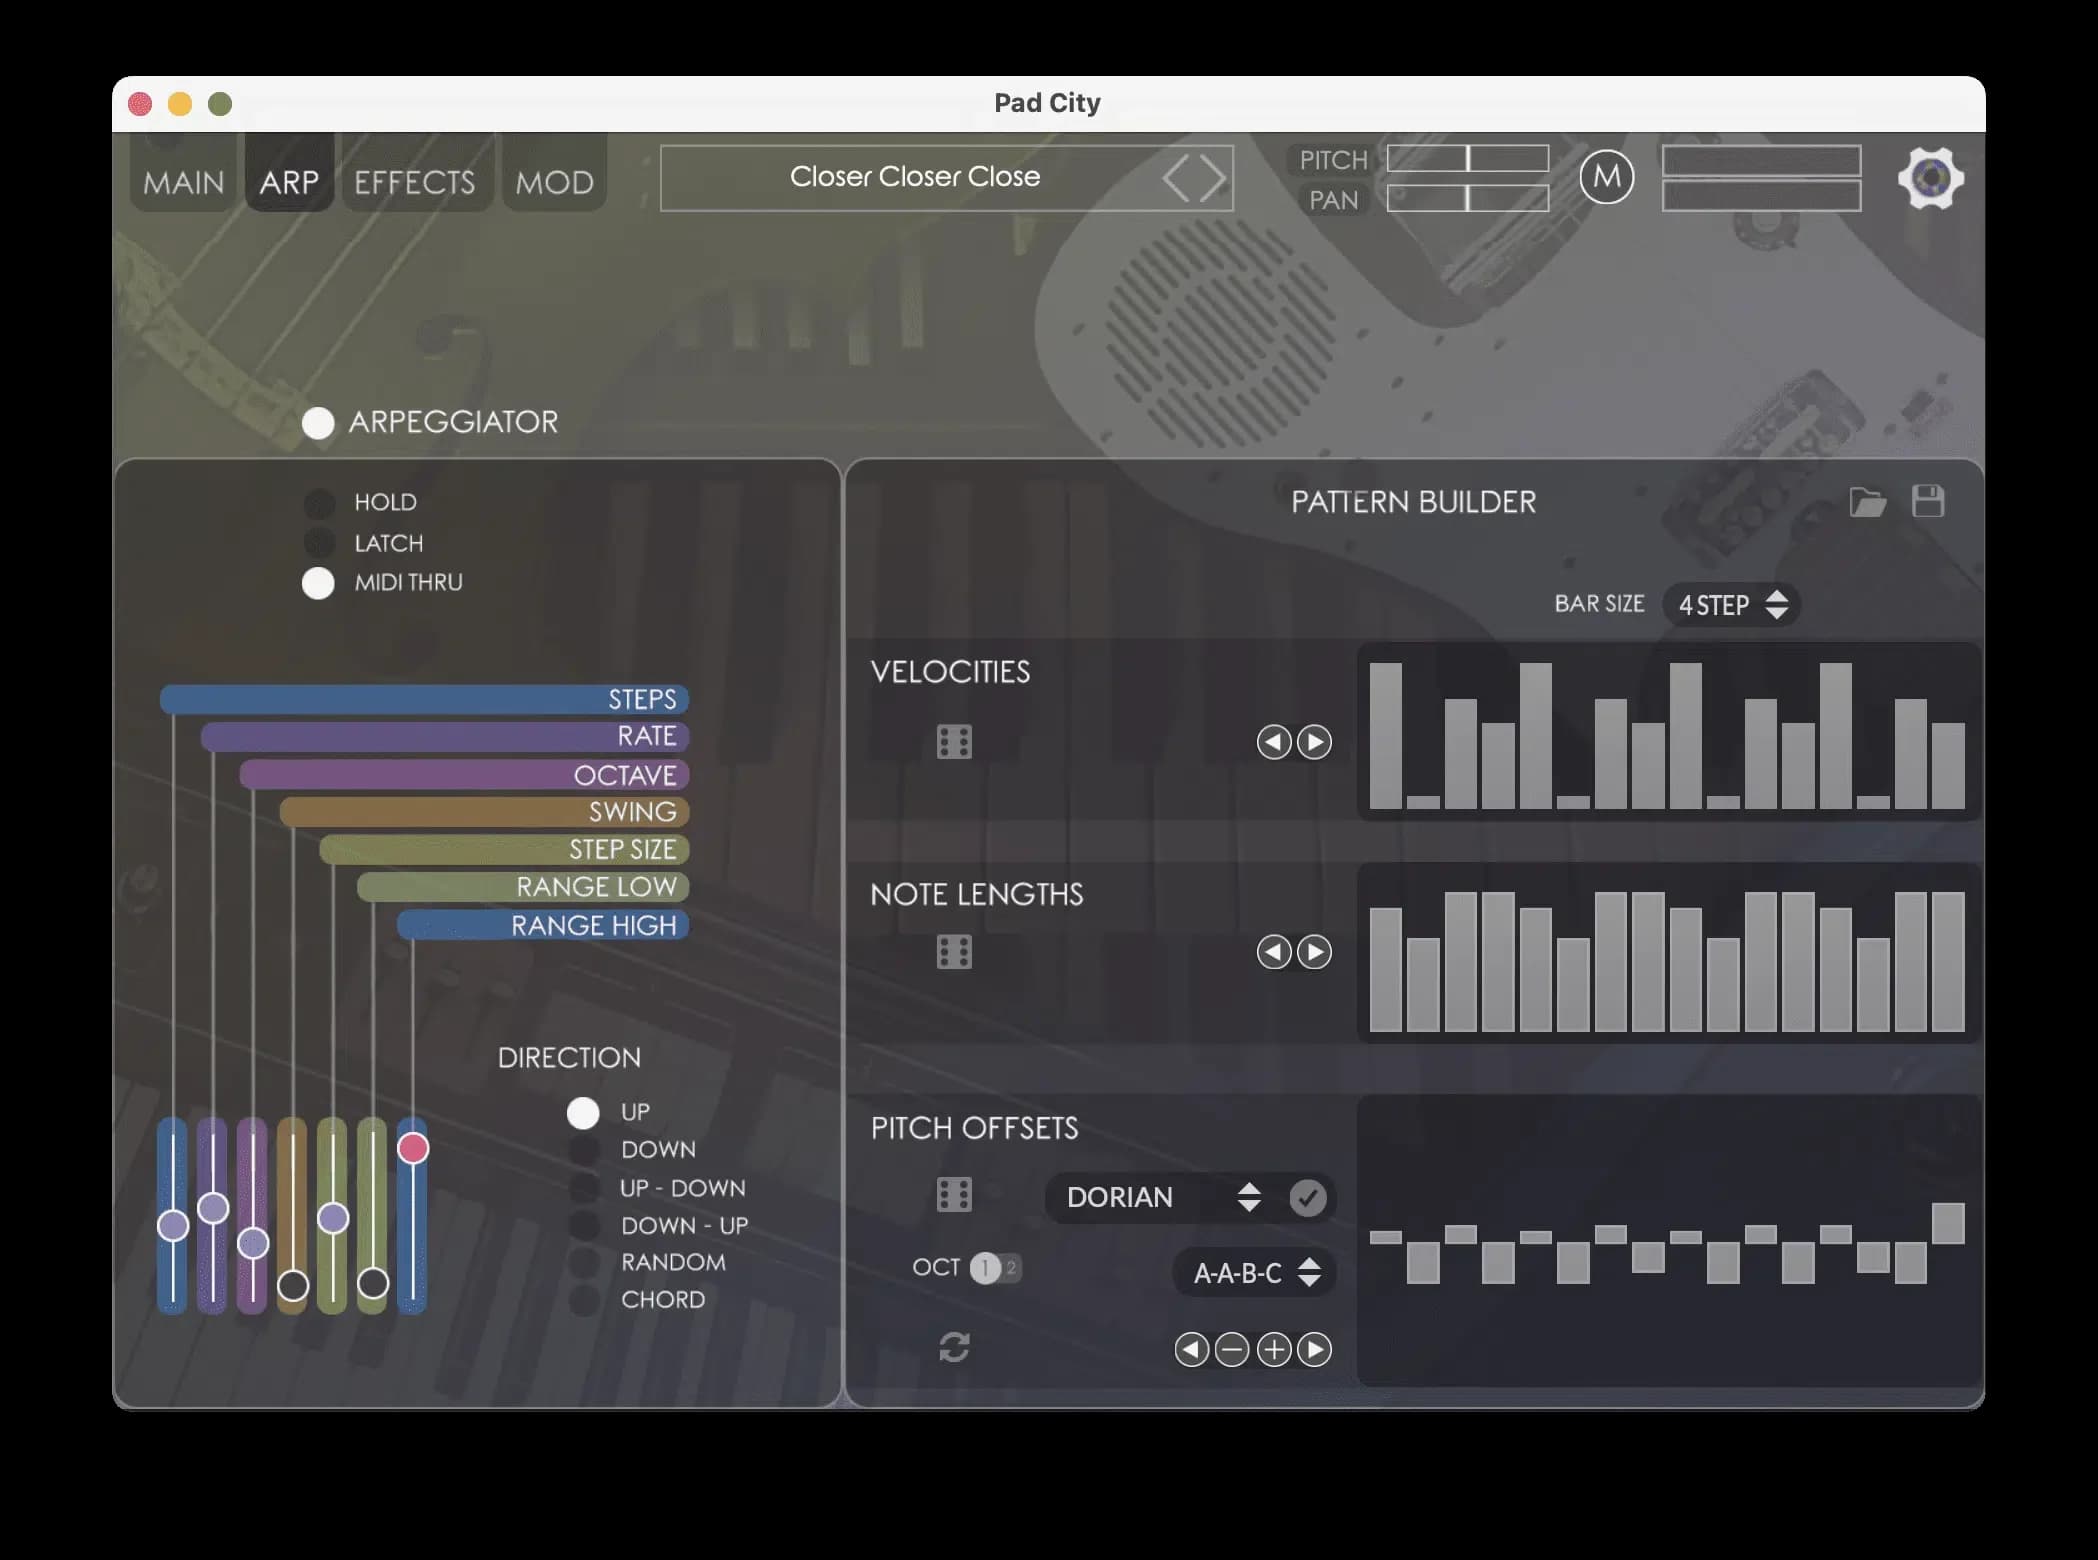Click the Pitch Offsets randomize dice icon
Image resolution: width=2098 pixels, height=1560 pixels.
(954, 1194)
